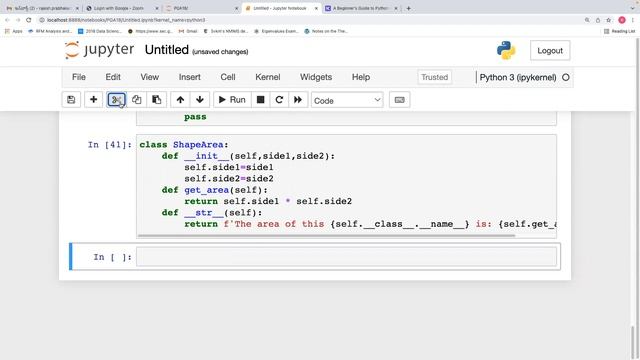
Task: Open the File menu
Action: [x=79, y=77]
